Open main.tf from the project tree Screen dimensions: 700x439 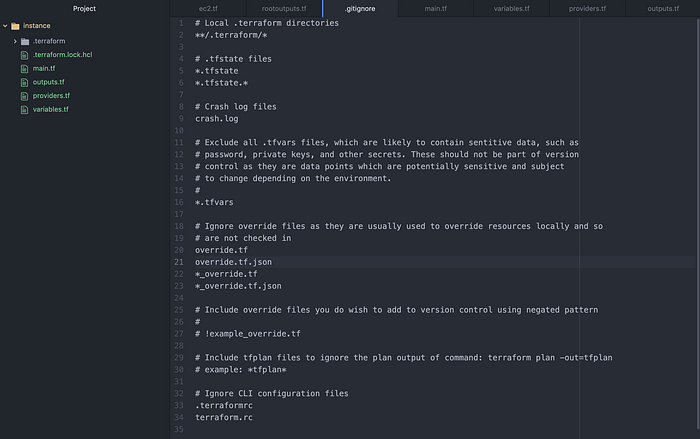[x=44, y=68]
